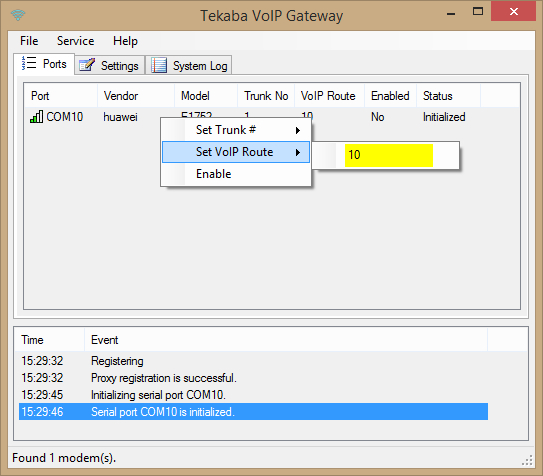
Task: Sort by the Vendor column header
Action: tap(136, 96)
